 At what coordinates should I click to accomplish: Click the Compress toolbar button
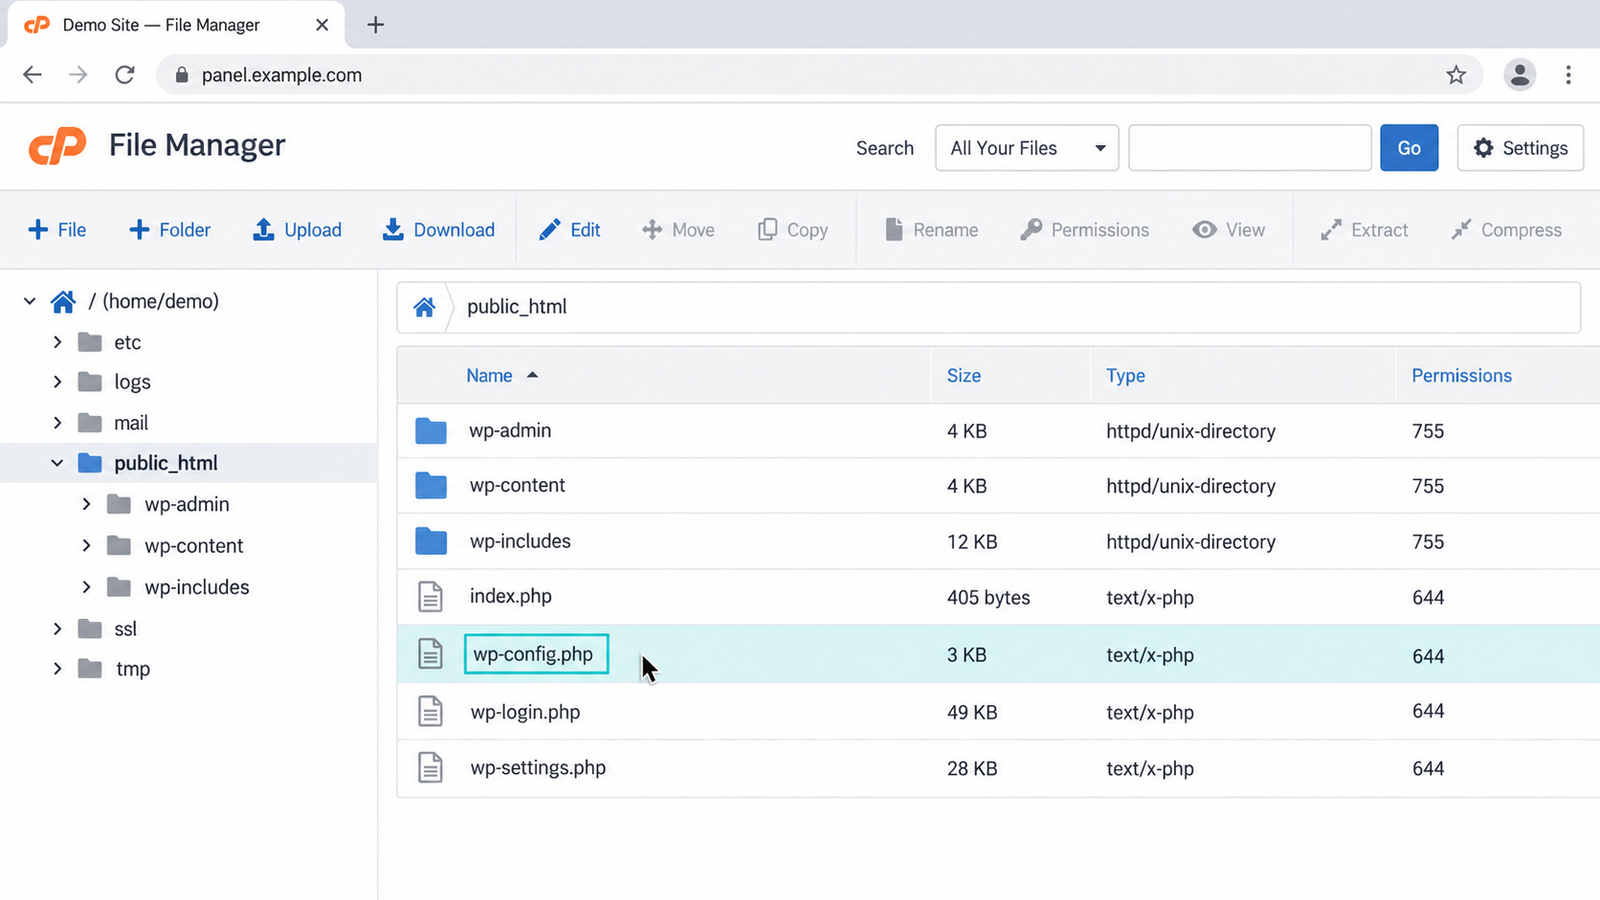point(1506,230)
